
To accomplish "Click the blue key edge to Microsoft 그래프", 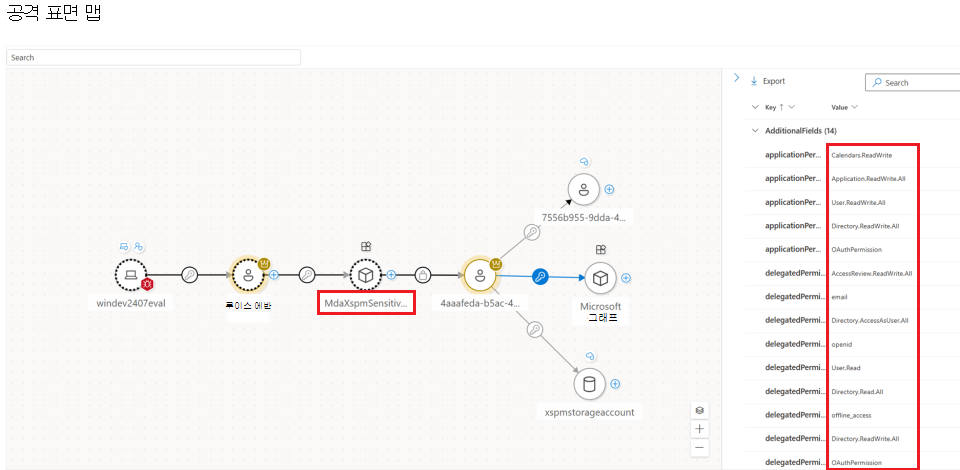I will pos(540,276).
